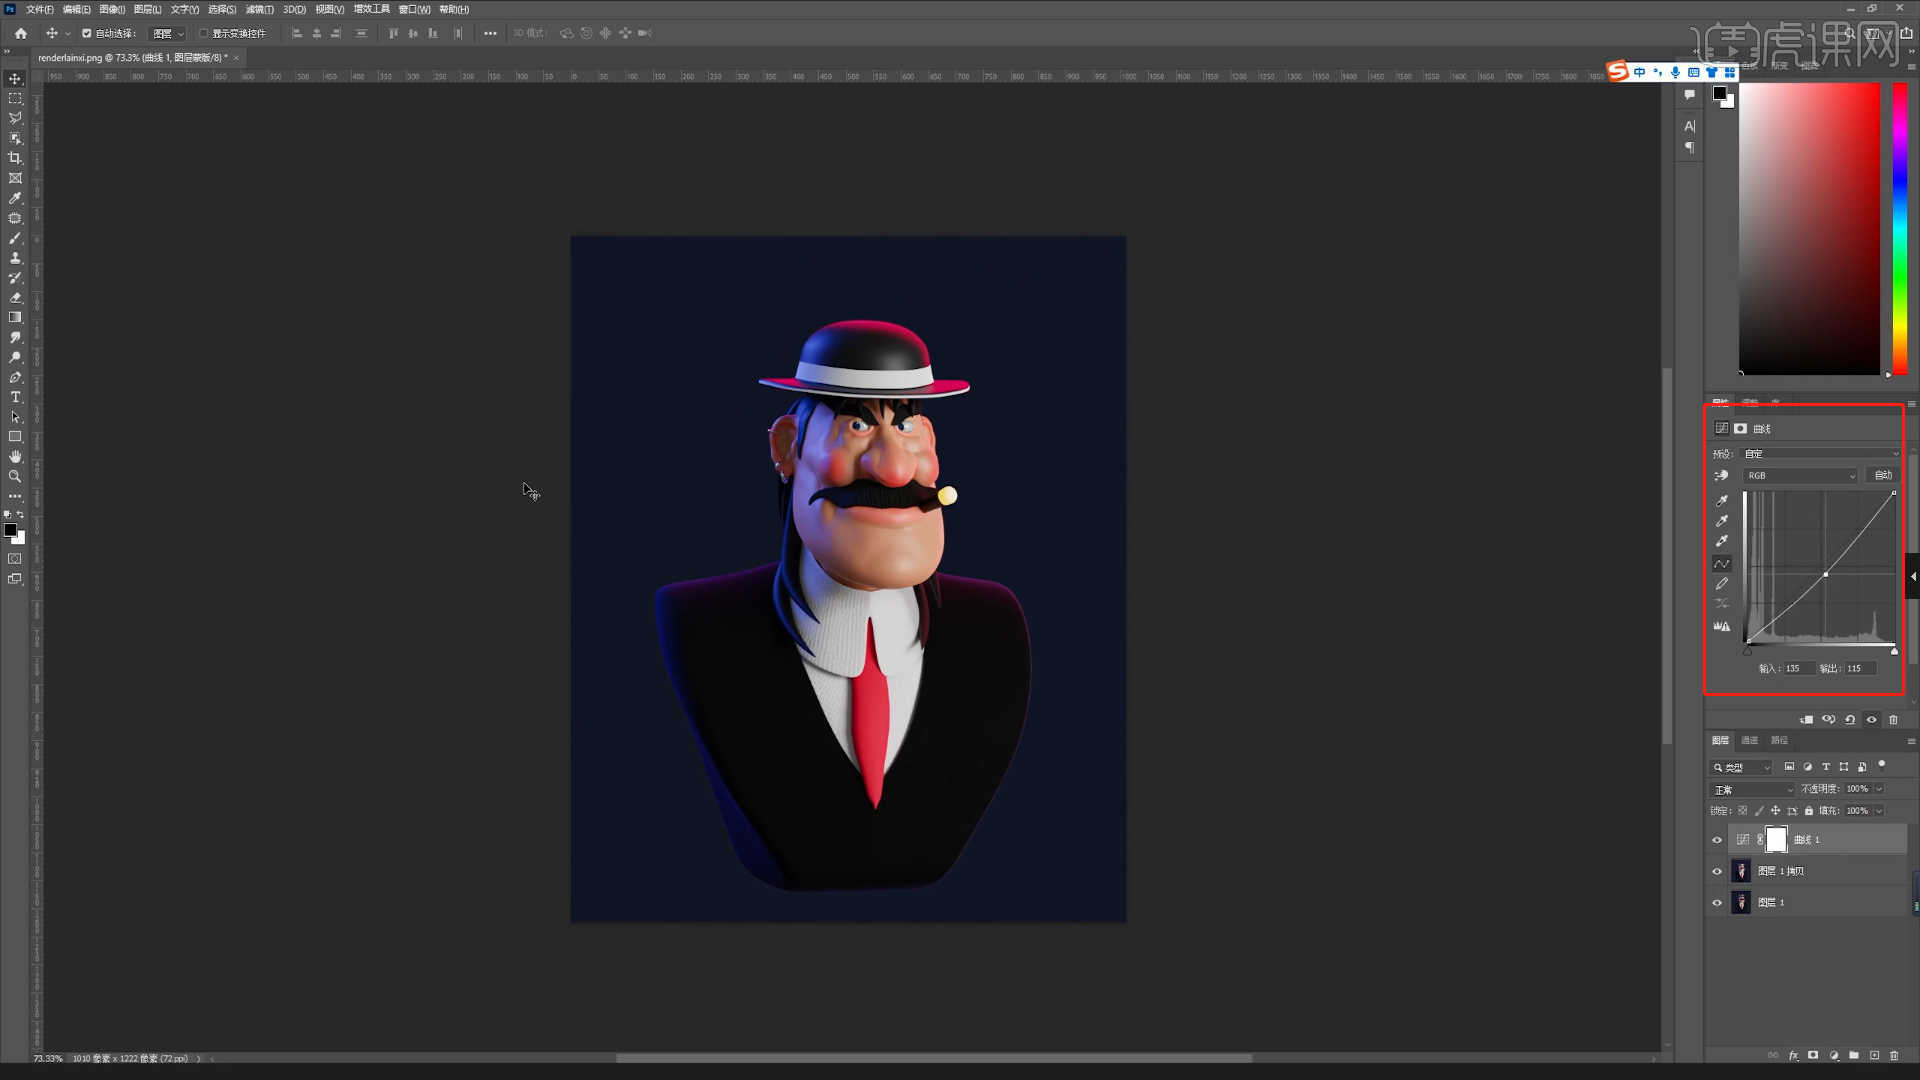
Task: Choose the white point eyedropper in Curves
Action: [1722, 541]
